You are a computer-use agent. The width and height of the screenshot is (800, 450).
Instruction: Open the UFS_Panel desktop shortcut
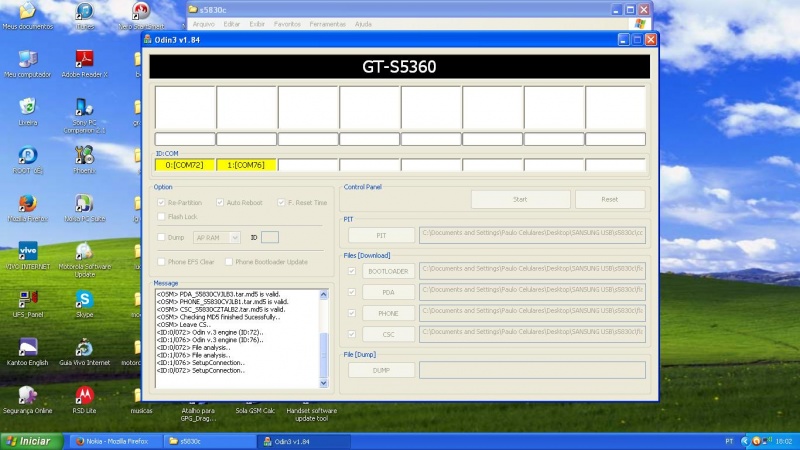click(28, 304)
